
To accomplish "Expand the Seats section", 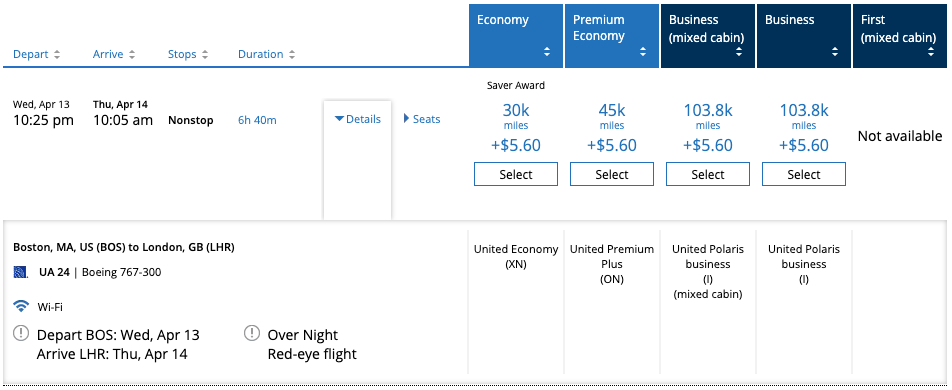I will 422,119.
